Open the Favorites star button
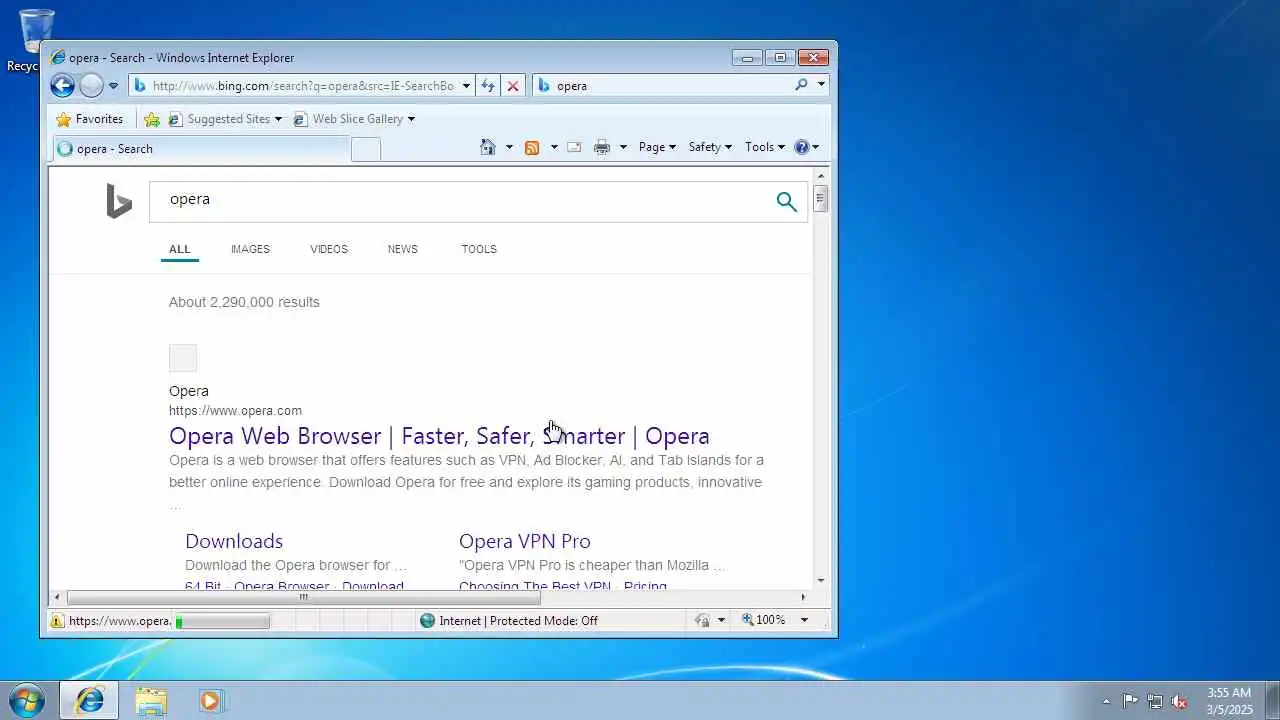Screen dimensions: 1280x720 [x=90, y=119]
